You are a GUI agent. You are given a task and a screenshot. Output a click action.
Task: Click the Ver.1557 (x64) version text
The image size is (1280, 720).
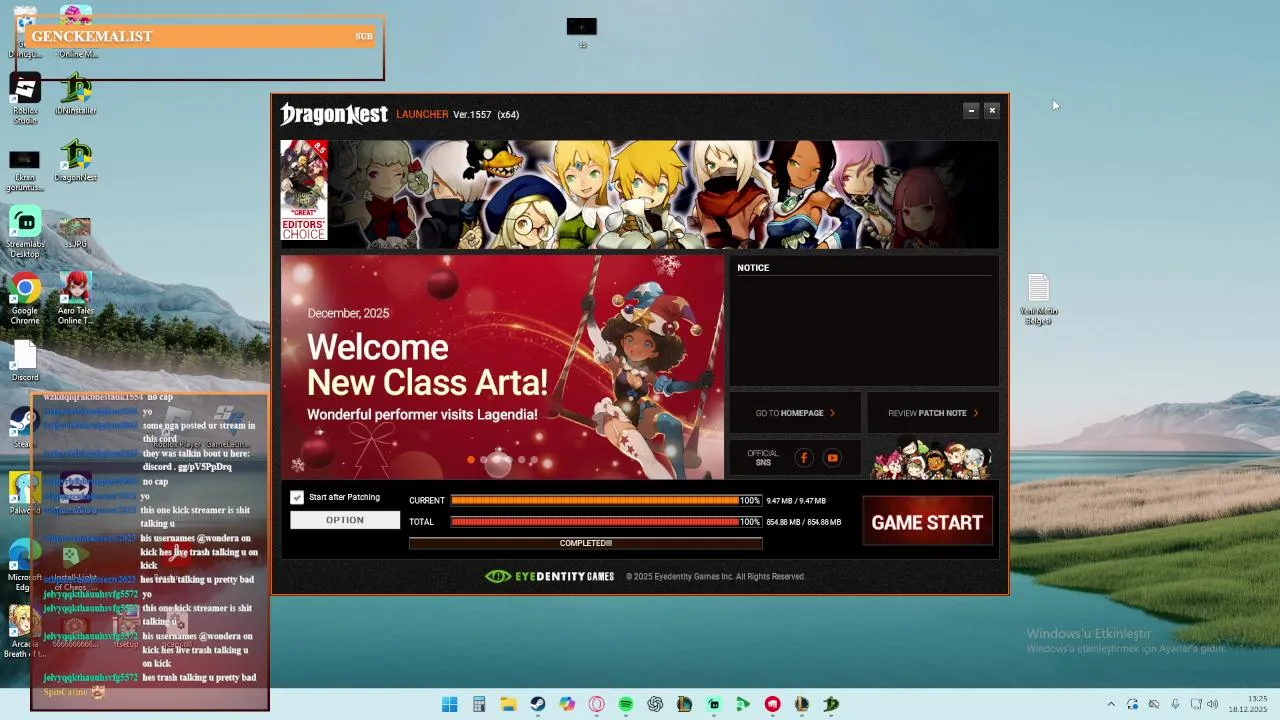(x=486, y=114)
